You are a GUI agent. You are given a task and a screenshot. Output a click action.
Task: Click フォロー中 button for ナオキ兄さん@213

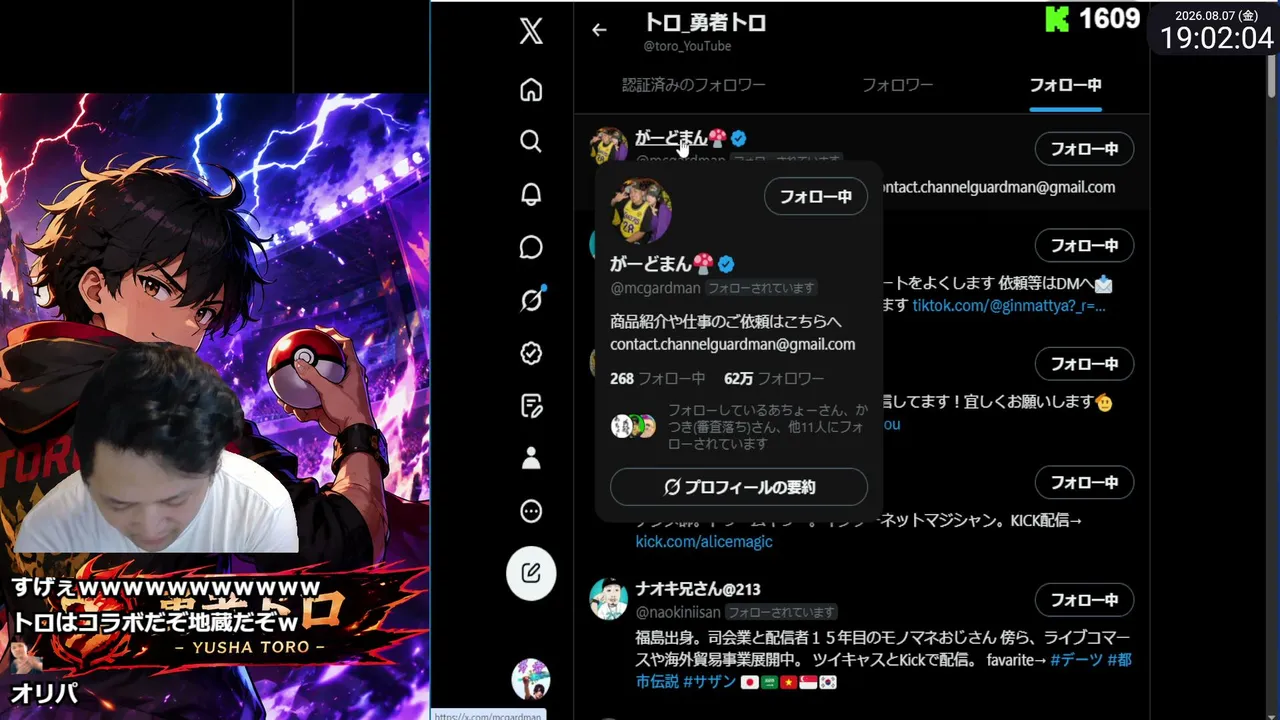(x=1084, y=600)
